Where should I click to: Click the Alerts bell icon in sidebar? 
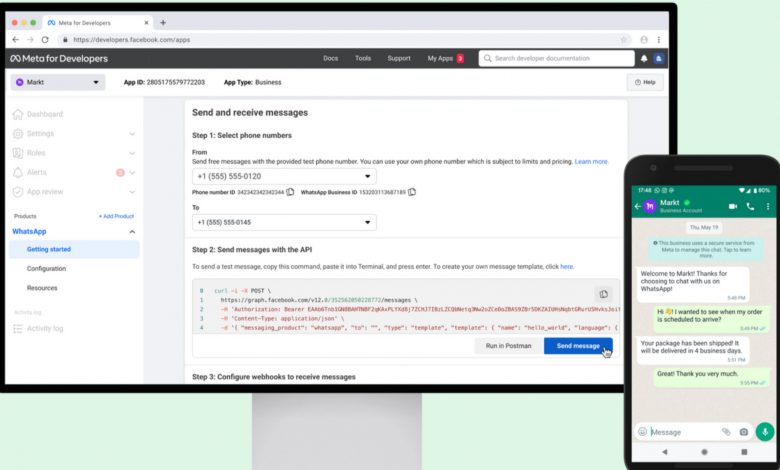pos(18,173)
